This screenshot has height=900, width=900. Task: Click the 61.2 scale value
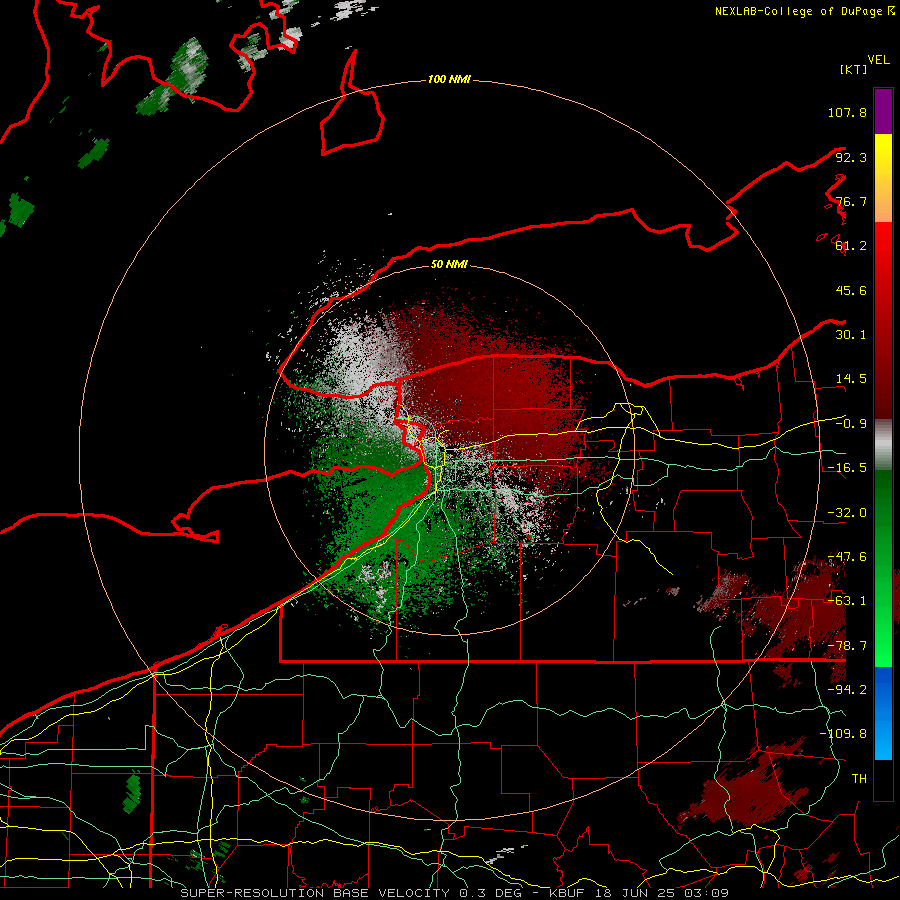pos(851,246)
